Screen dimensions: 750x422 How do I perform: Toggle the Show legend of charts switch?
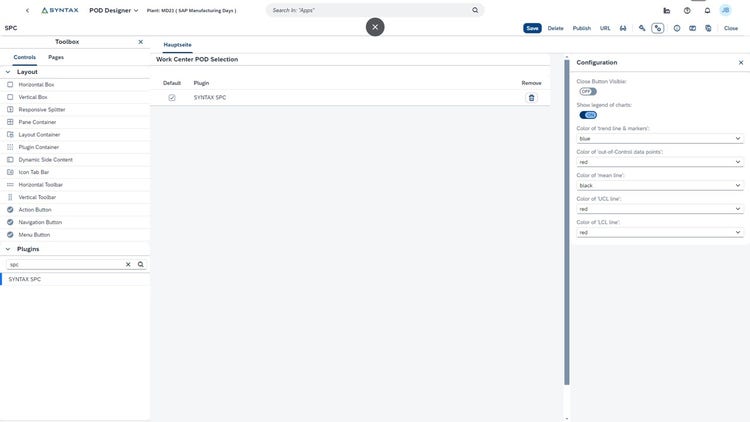pyautogui.click(x=588, y=115)
